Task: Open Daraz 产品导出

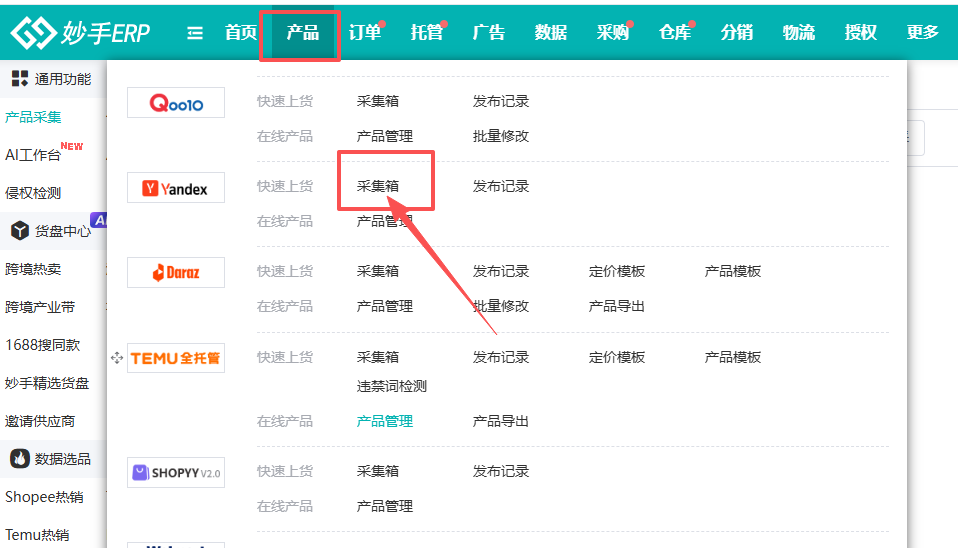Action: (617, 305)
